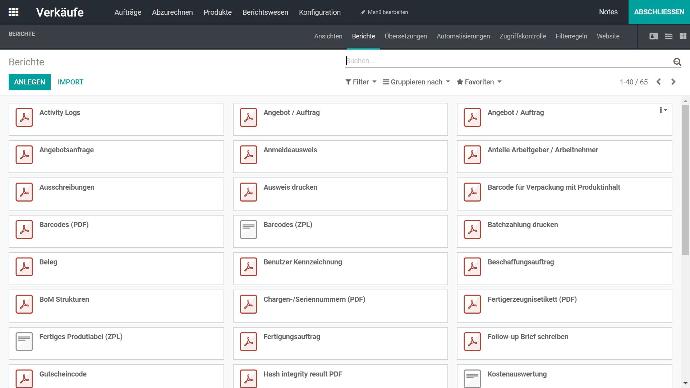Go to previous page arrow
The width and height of the screenshot is (690, 388).
[659, 82]
